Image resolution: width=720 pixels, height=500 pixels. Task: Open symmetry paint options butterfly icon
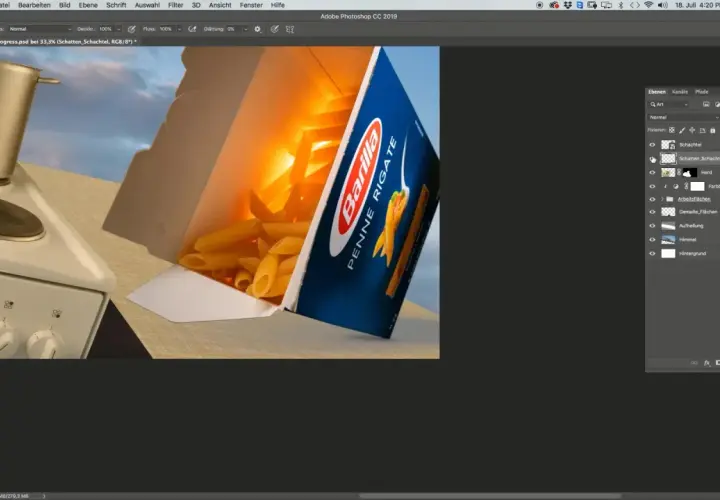[290, 29]
